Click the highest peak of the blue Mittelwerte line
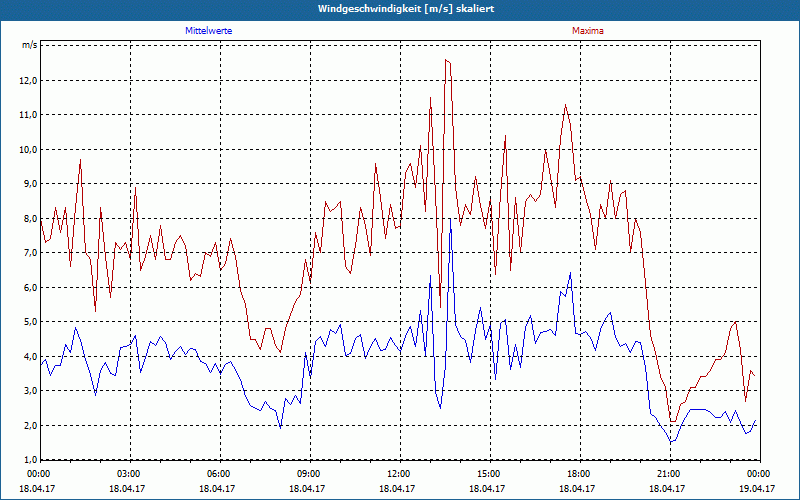 click(450, 219)
